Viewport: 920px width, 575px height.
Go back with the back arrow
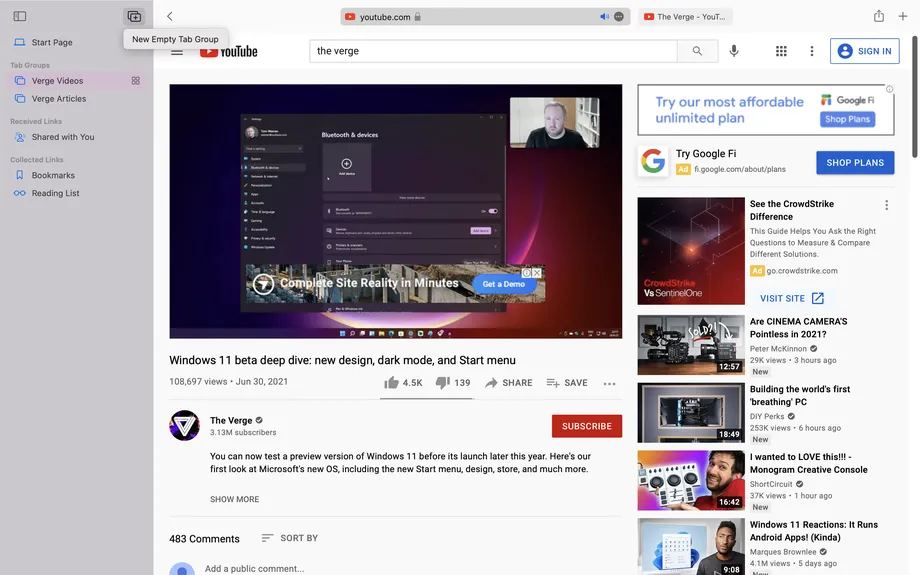pyautogui.click(x=170, y=16)
